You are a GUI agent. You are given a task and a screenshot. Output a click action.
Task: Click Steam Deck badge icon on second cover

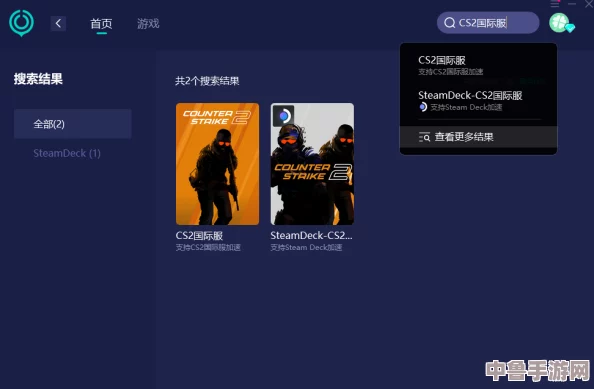click(283, 116)
